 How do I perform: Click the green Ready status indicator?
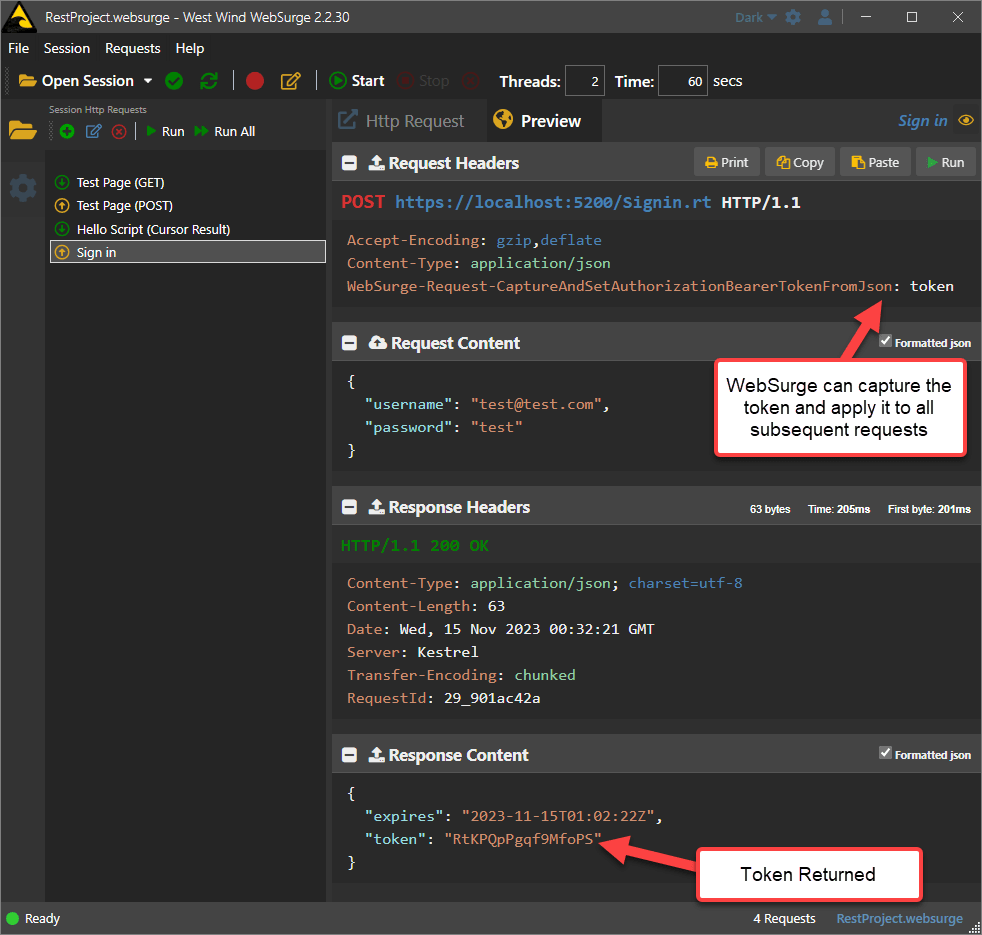click(x=13, y=919)
